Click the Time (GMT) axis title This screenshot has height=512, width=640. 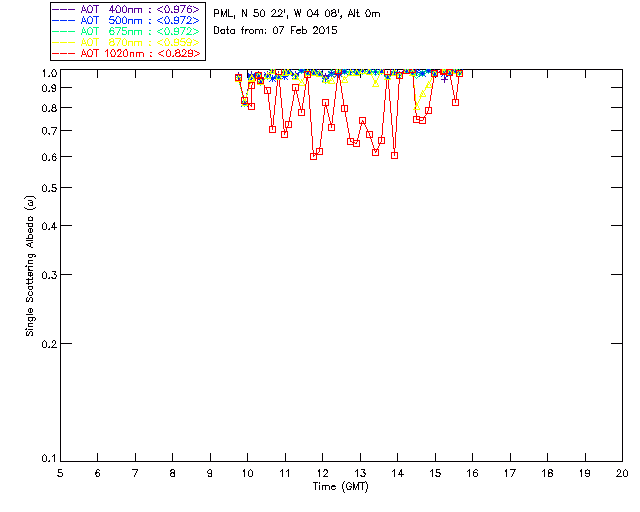[340, 487]
